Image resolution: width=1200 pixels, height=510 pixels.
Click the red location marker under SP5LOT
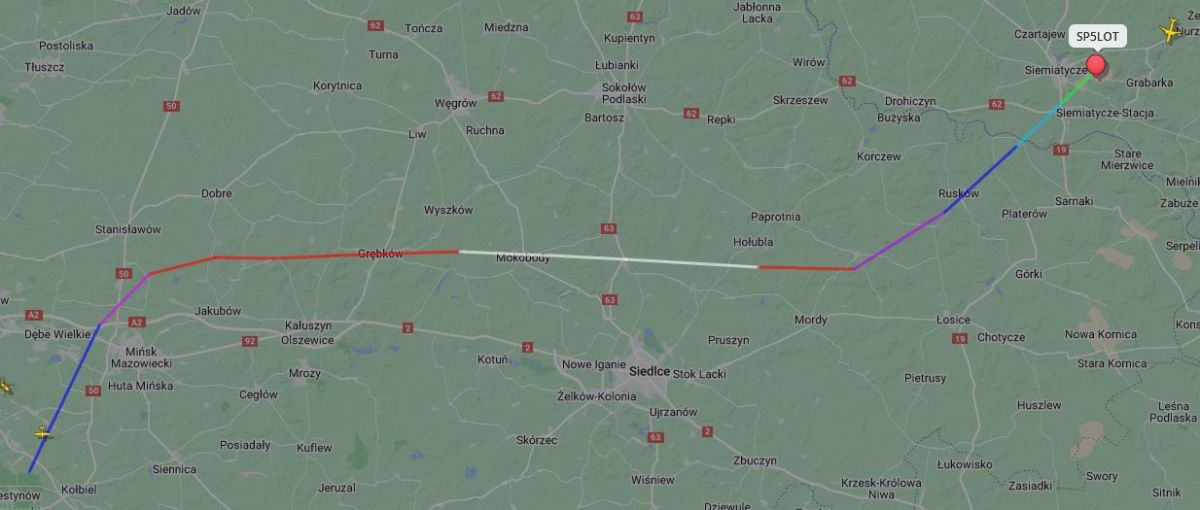[1096, 66]
